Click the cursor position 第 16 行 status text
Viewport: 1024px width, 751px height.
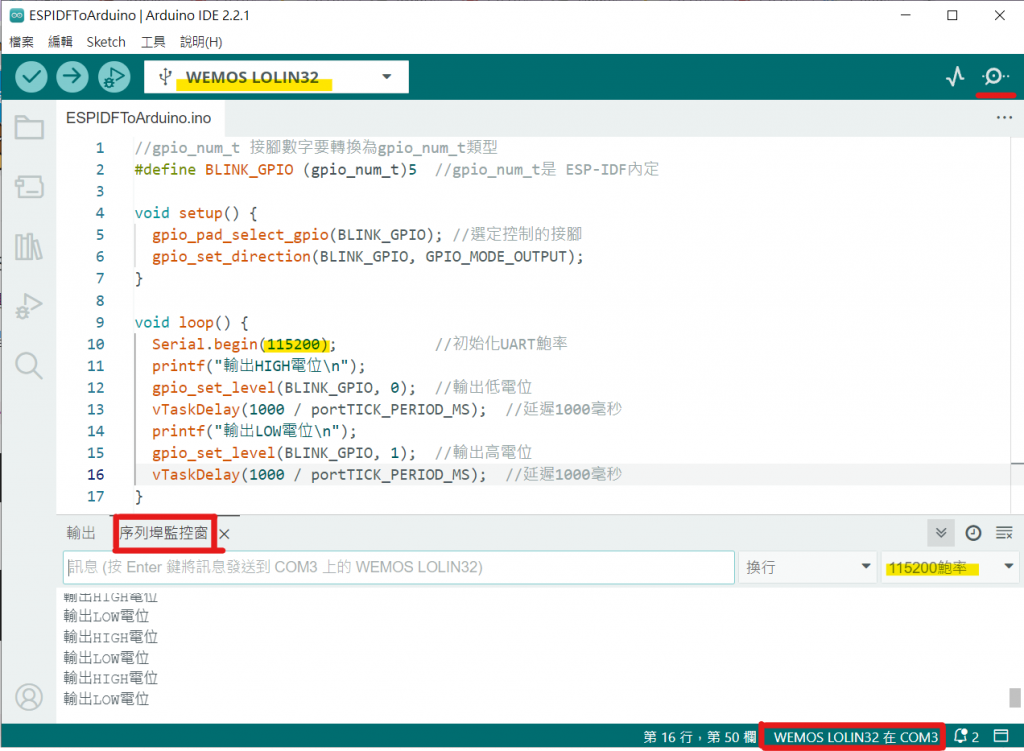[x=699, y=737]
